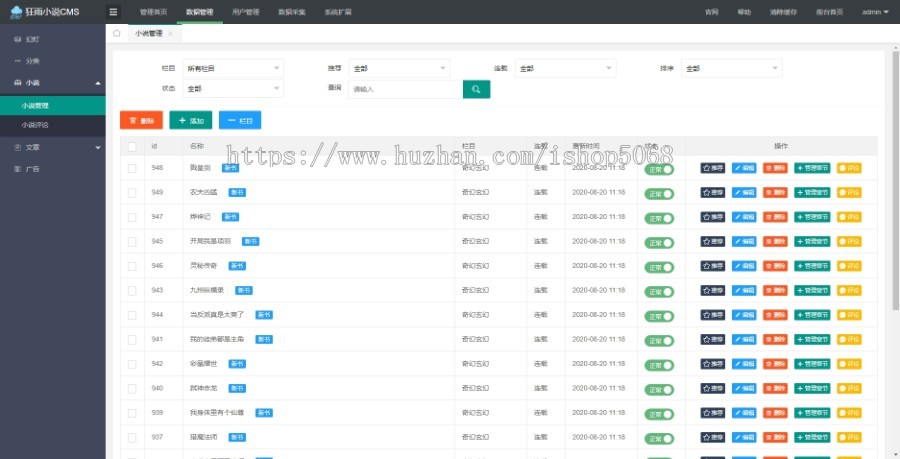Click the 推荐 star button for row 948
Screen dimensions: 900x459
click(x=712, y=168)
